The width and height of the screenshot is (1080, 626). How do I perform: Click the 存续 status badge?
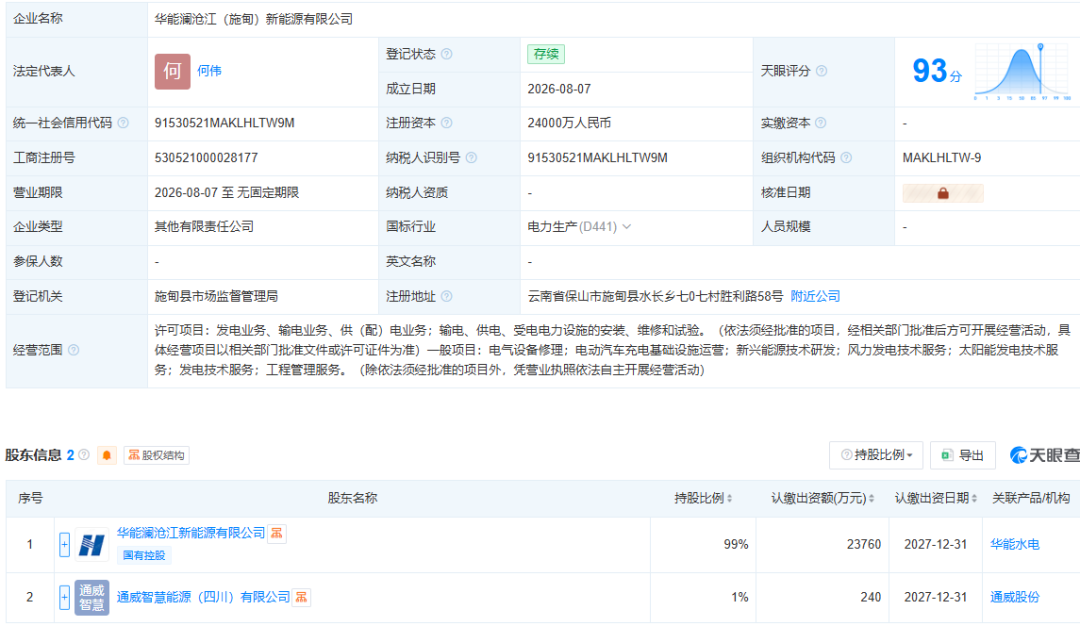546,54
